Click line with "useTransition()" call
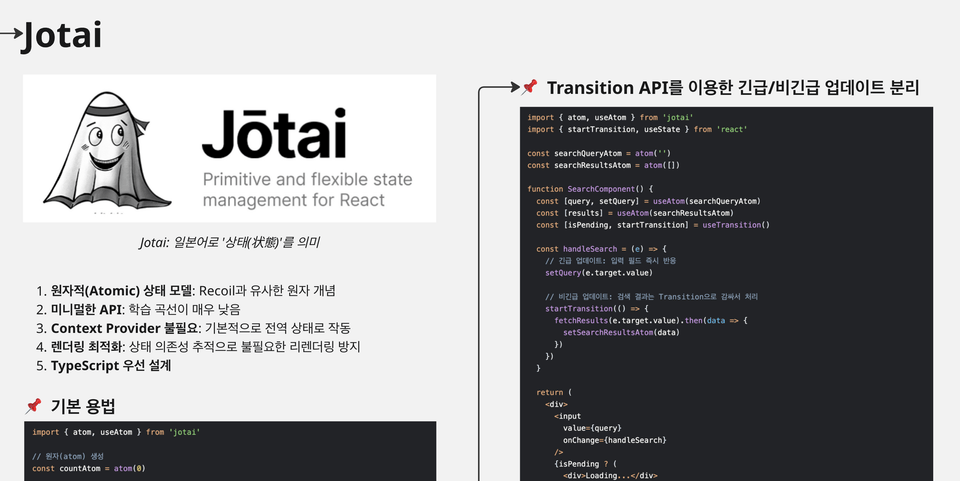This screenshot has height=481, width=960. point(653,225)
